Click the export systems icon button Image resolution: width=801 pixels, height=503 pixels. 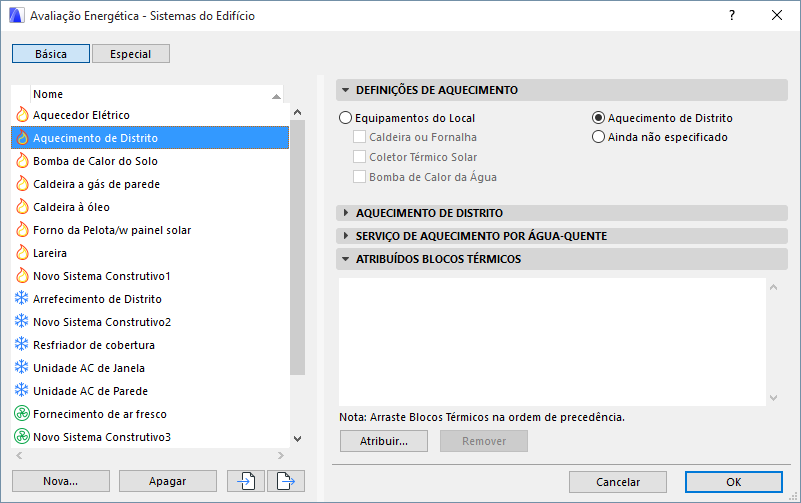286,481
